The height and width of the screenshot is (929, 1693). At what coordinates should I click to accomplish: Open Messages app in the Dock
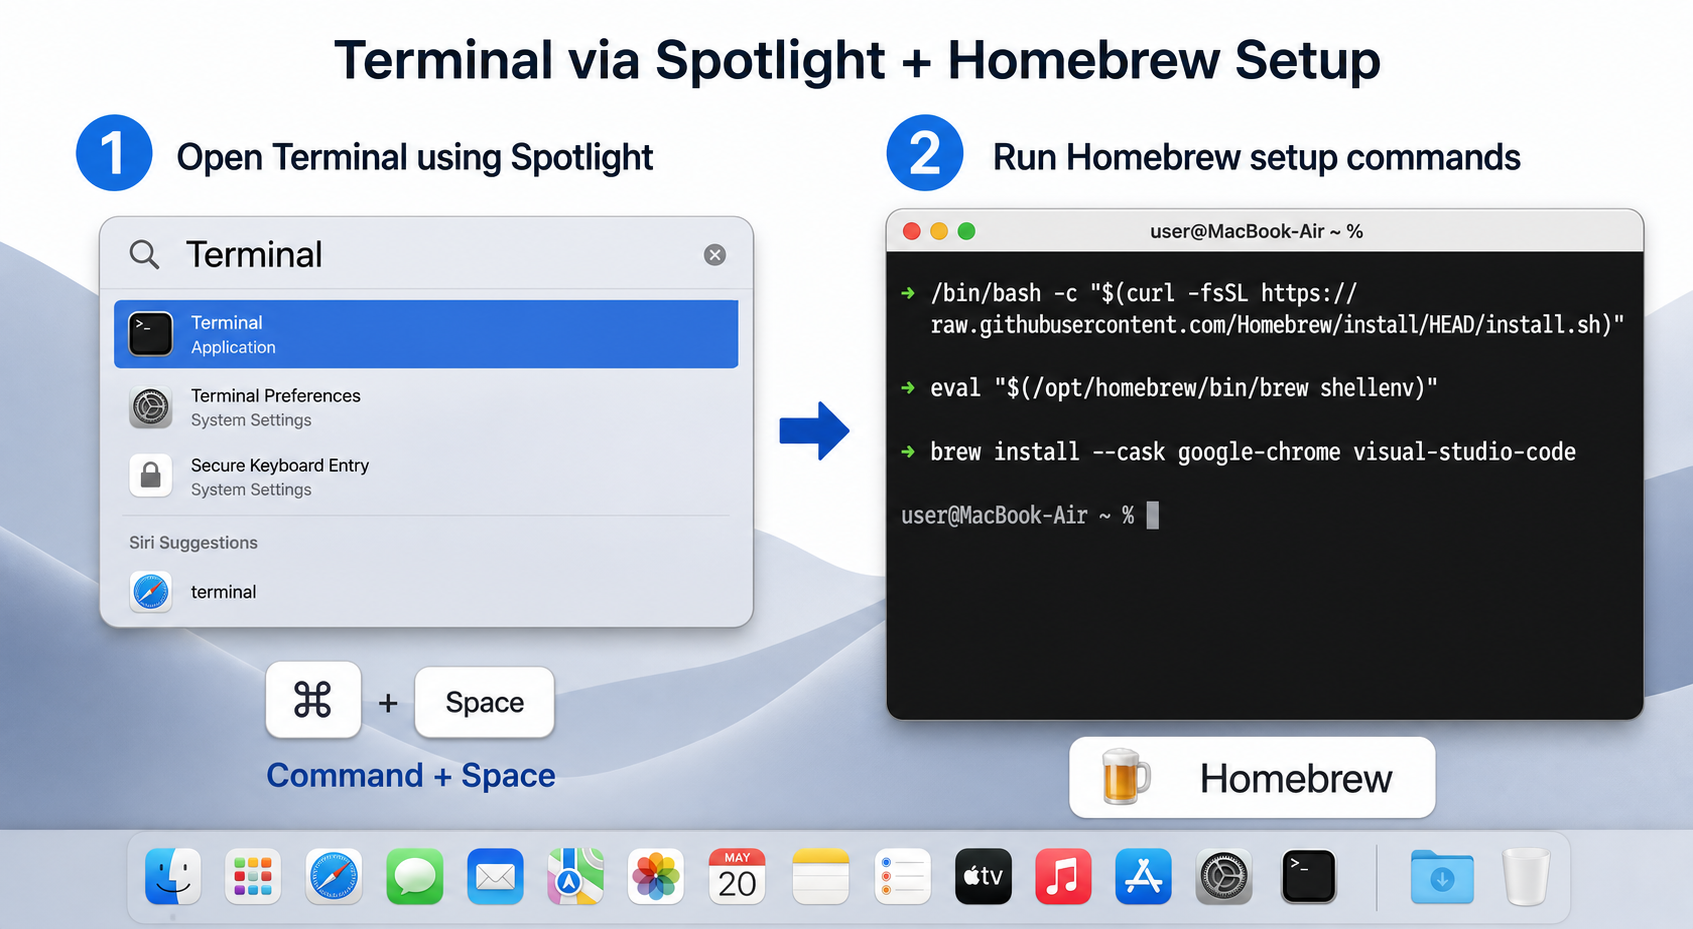(415, 877)
